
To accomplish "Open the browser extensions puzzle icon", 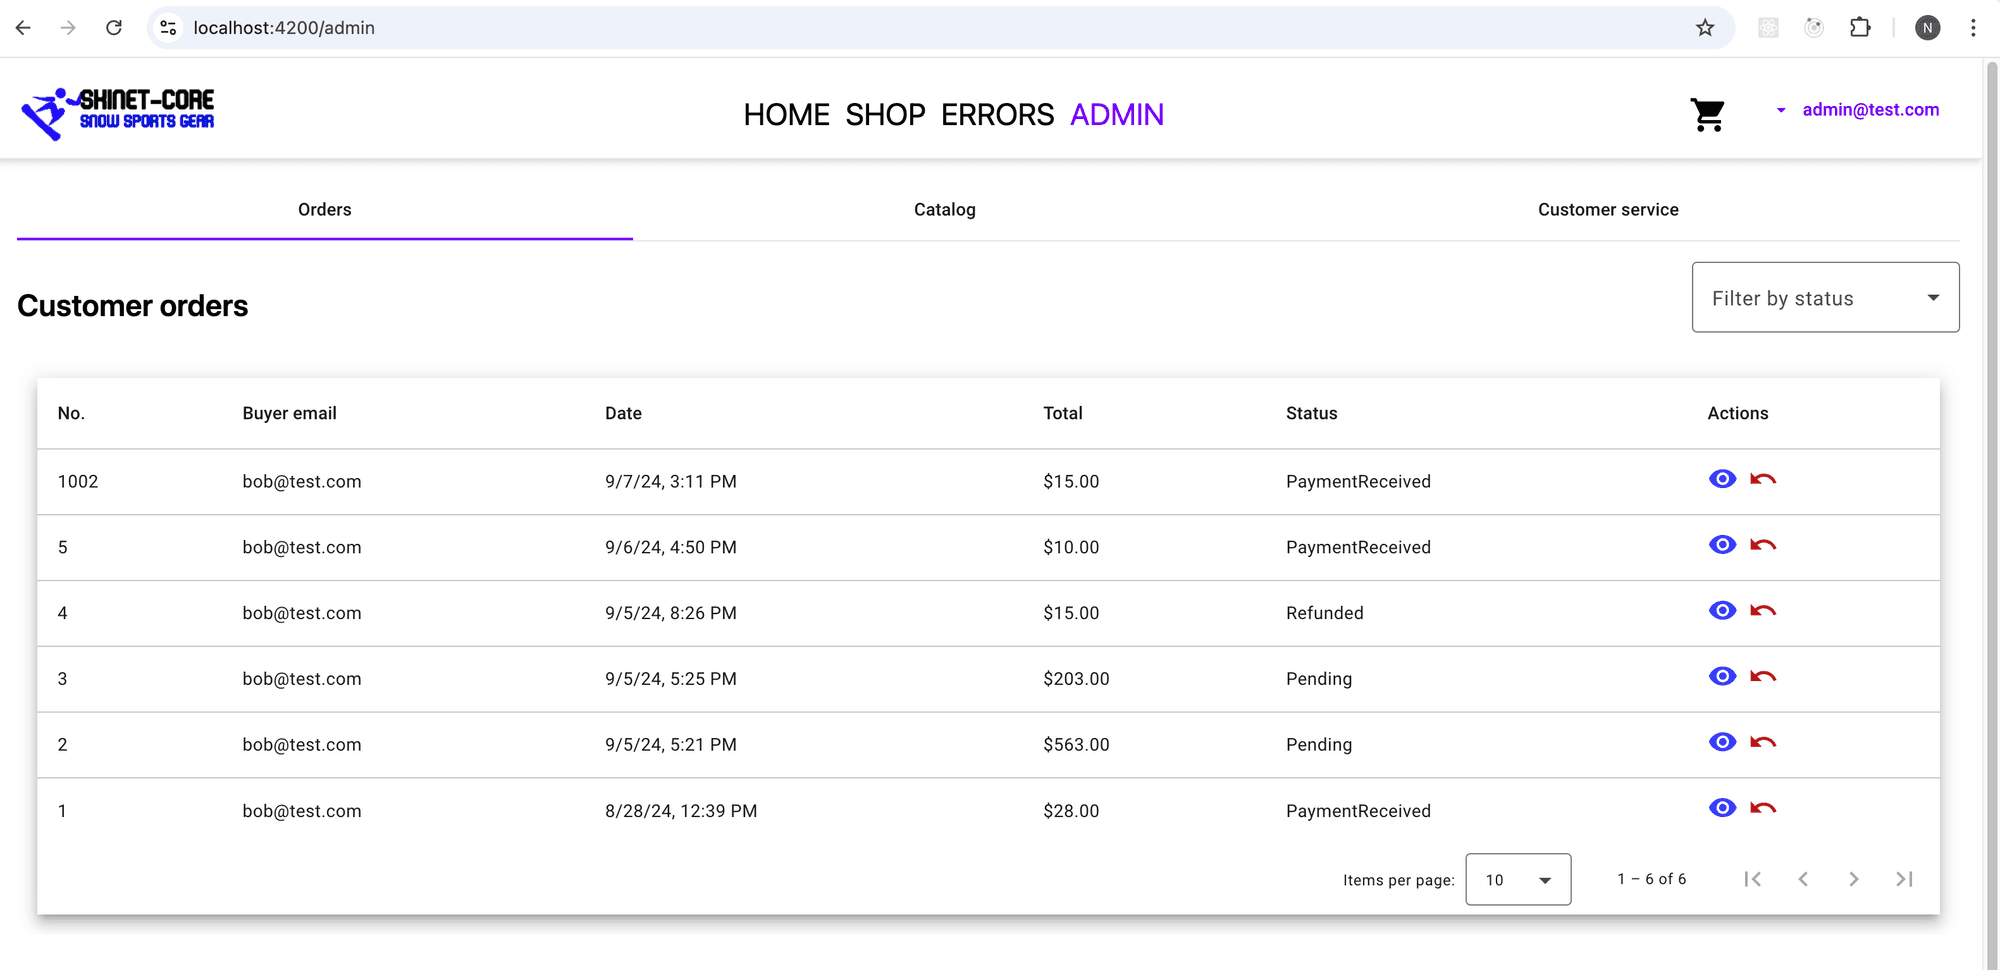I will (1860, 28).
